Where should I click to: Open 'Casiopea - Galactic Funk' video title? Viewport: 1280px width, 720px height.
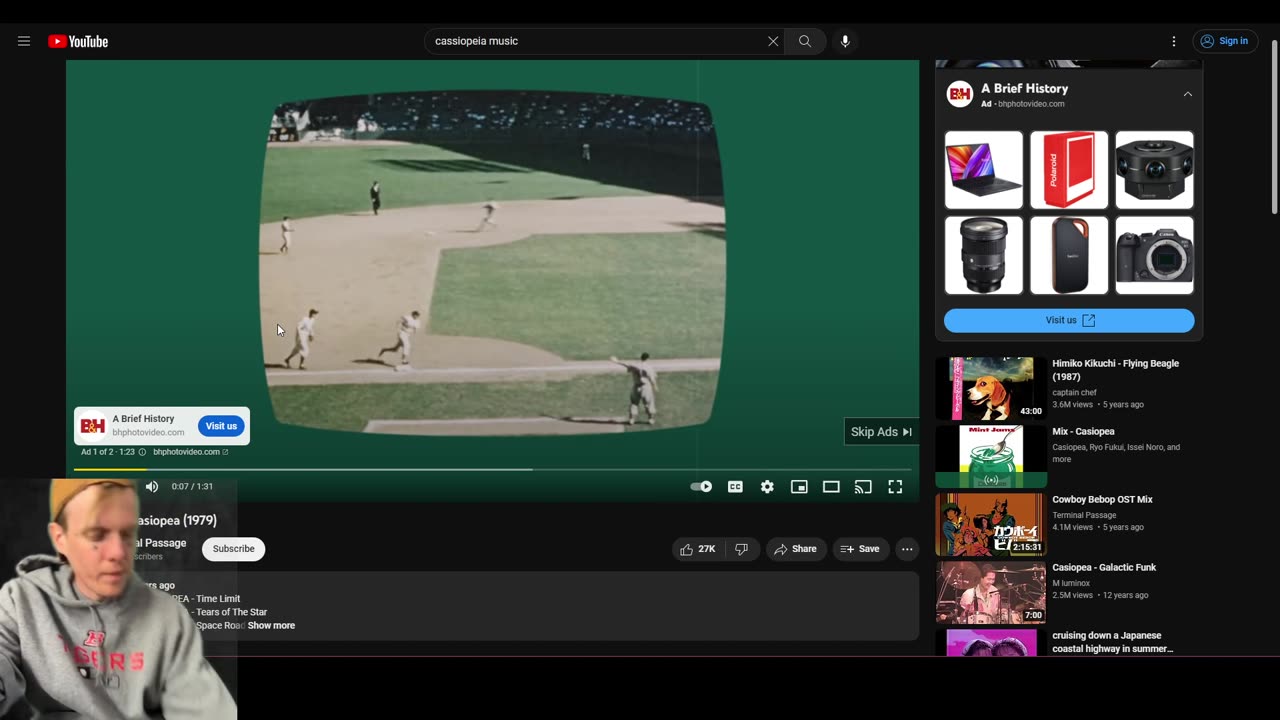1104,568
